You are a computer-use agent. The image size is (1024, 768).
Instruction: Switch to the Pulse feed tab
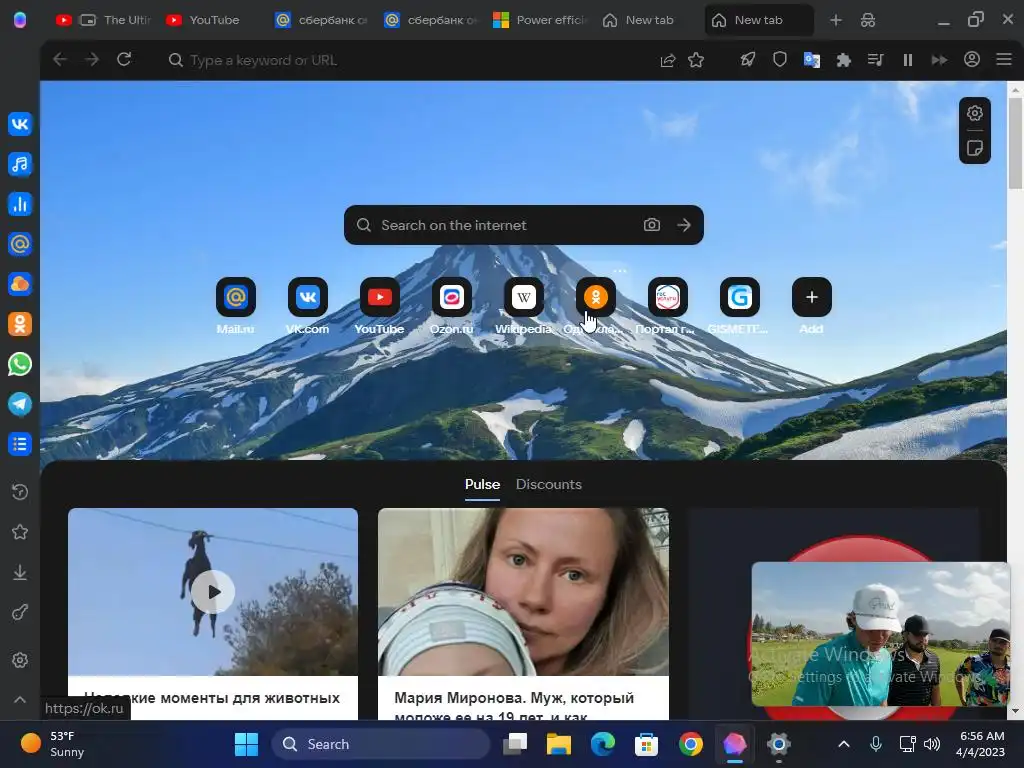tap(482, 485)
